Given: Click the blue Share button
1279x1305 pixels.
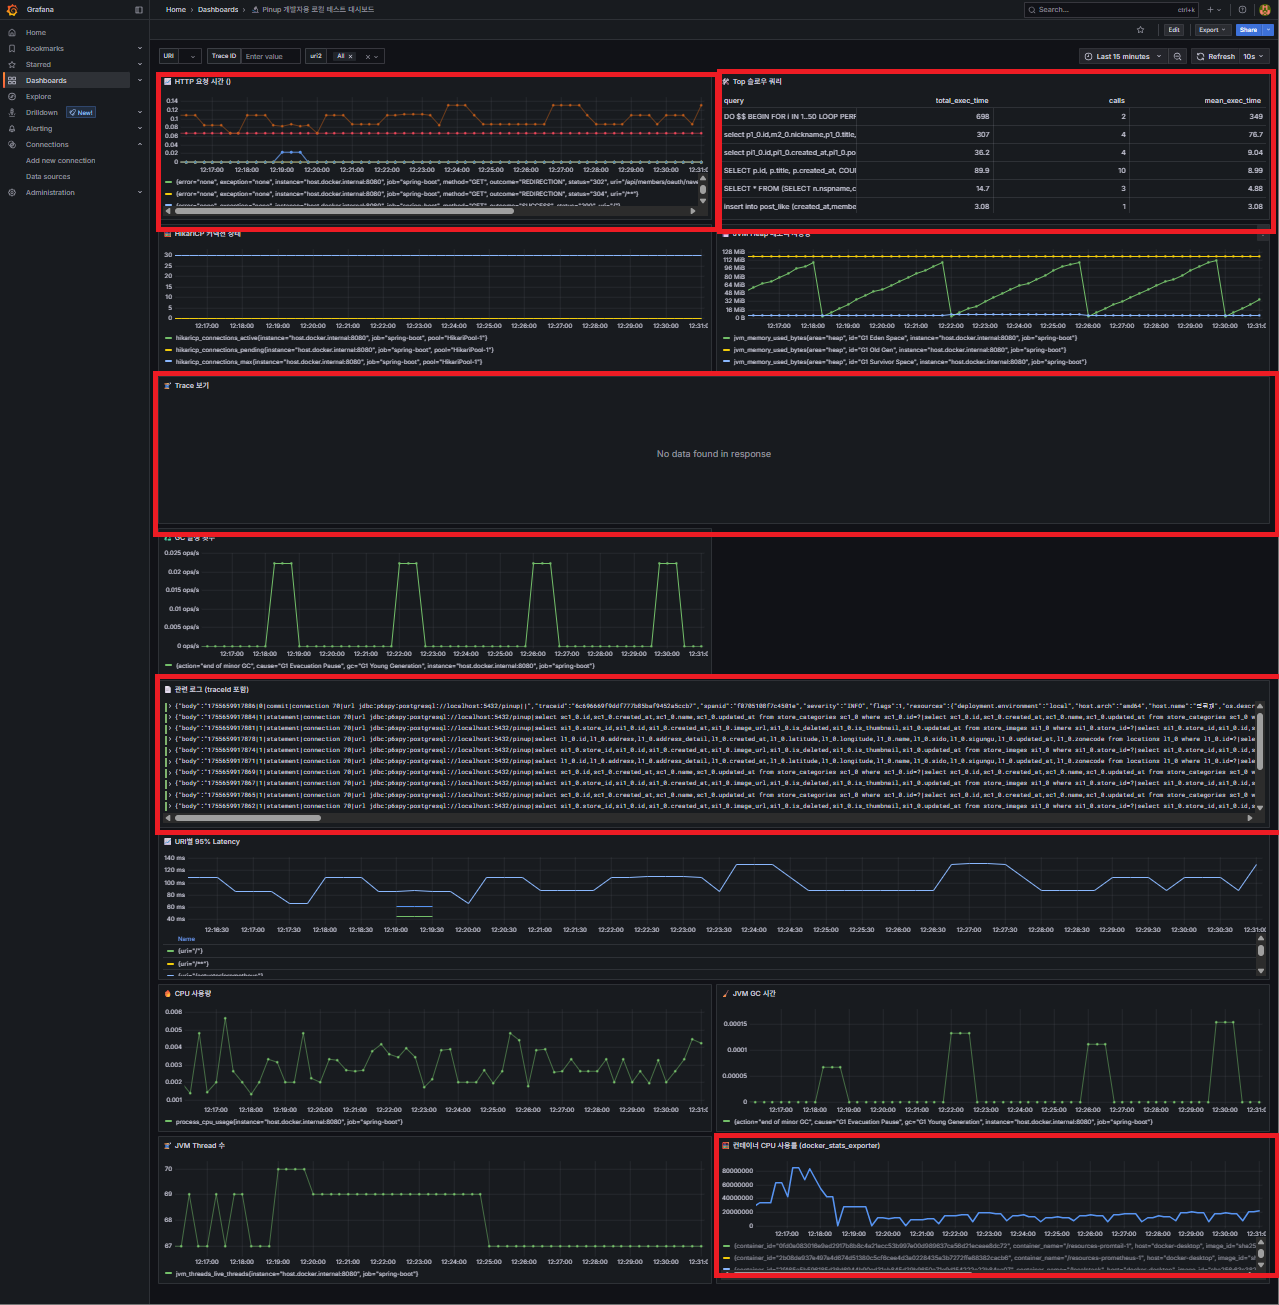Looking at the screenshot, I should (1248, 29).
